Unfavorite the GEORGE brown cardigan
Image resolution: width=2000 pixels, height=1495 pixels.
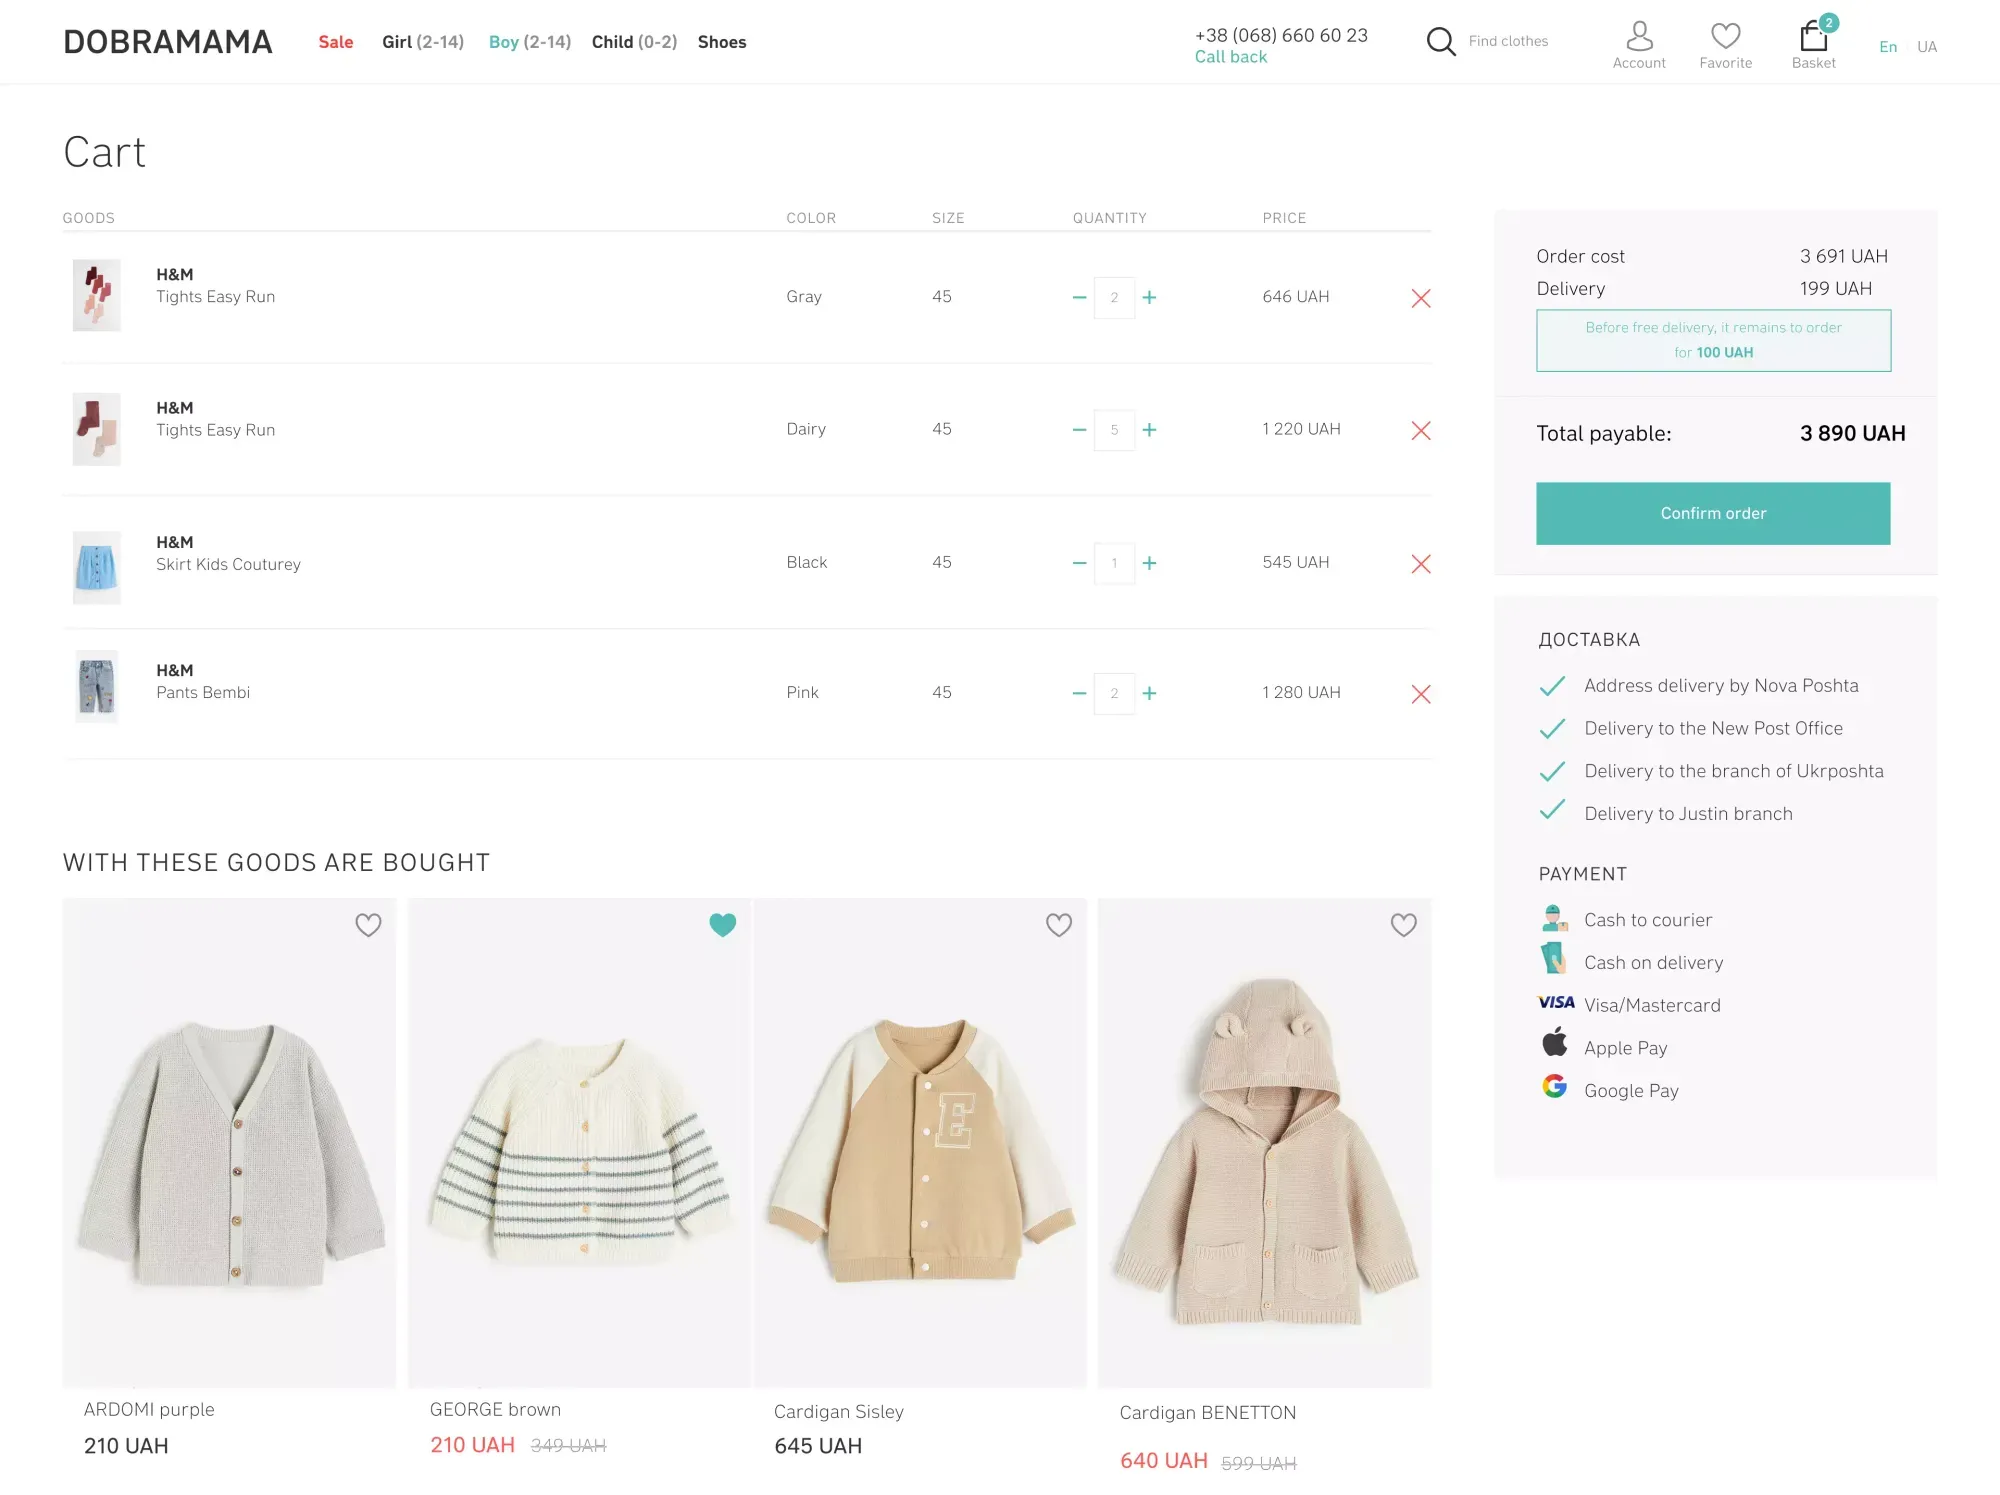point(722,925)
